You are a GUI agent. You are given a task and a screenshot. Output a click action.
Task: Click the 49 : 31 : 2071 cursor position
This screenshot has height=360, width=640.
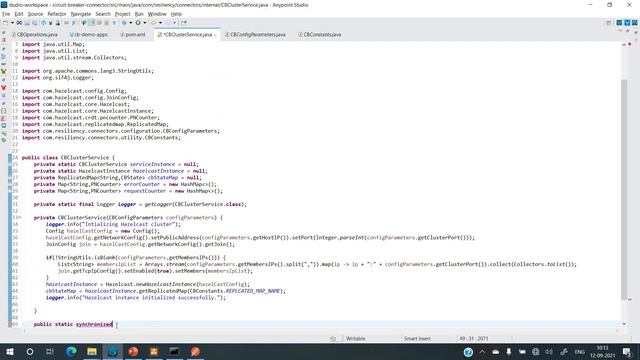point(473,338)
